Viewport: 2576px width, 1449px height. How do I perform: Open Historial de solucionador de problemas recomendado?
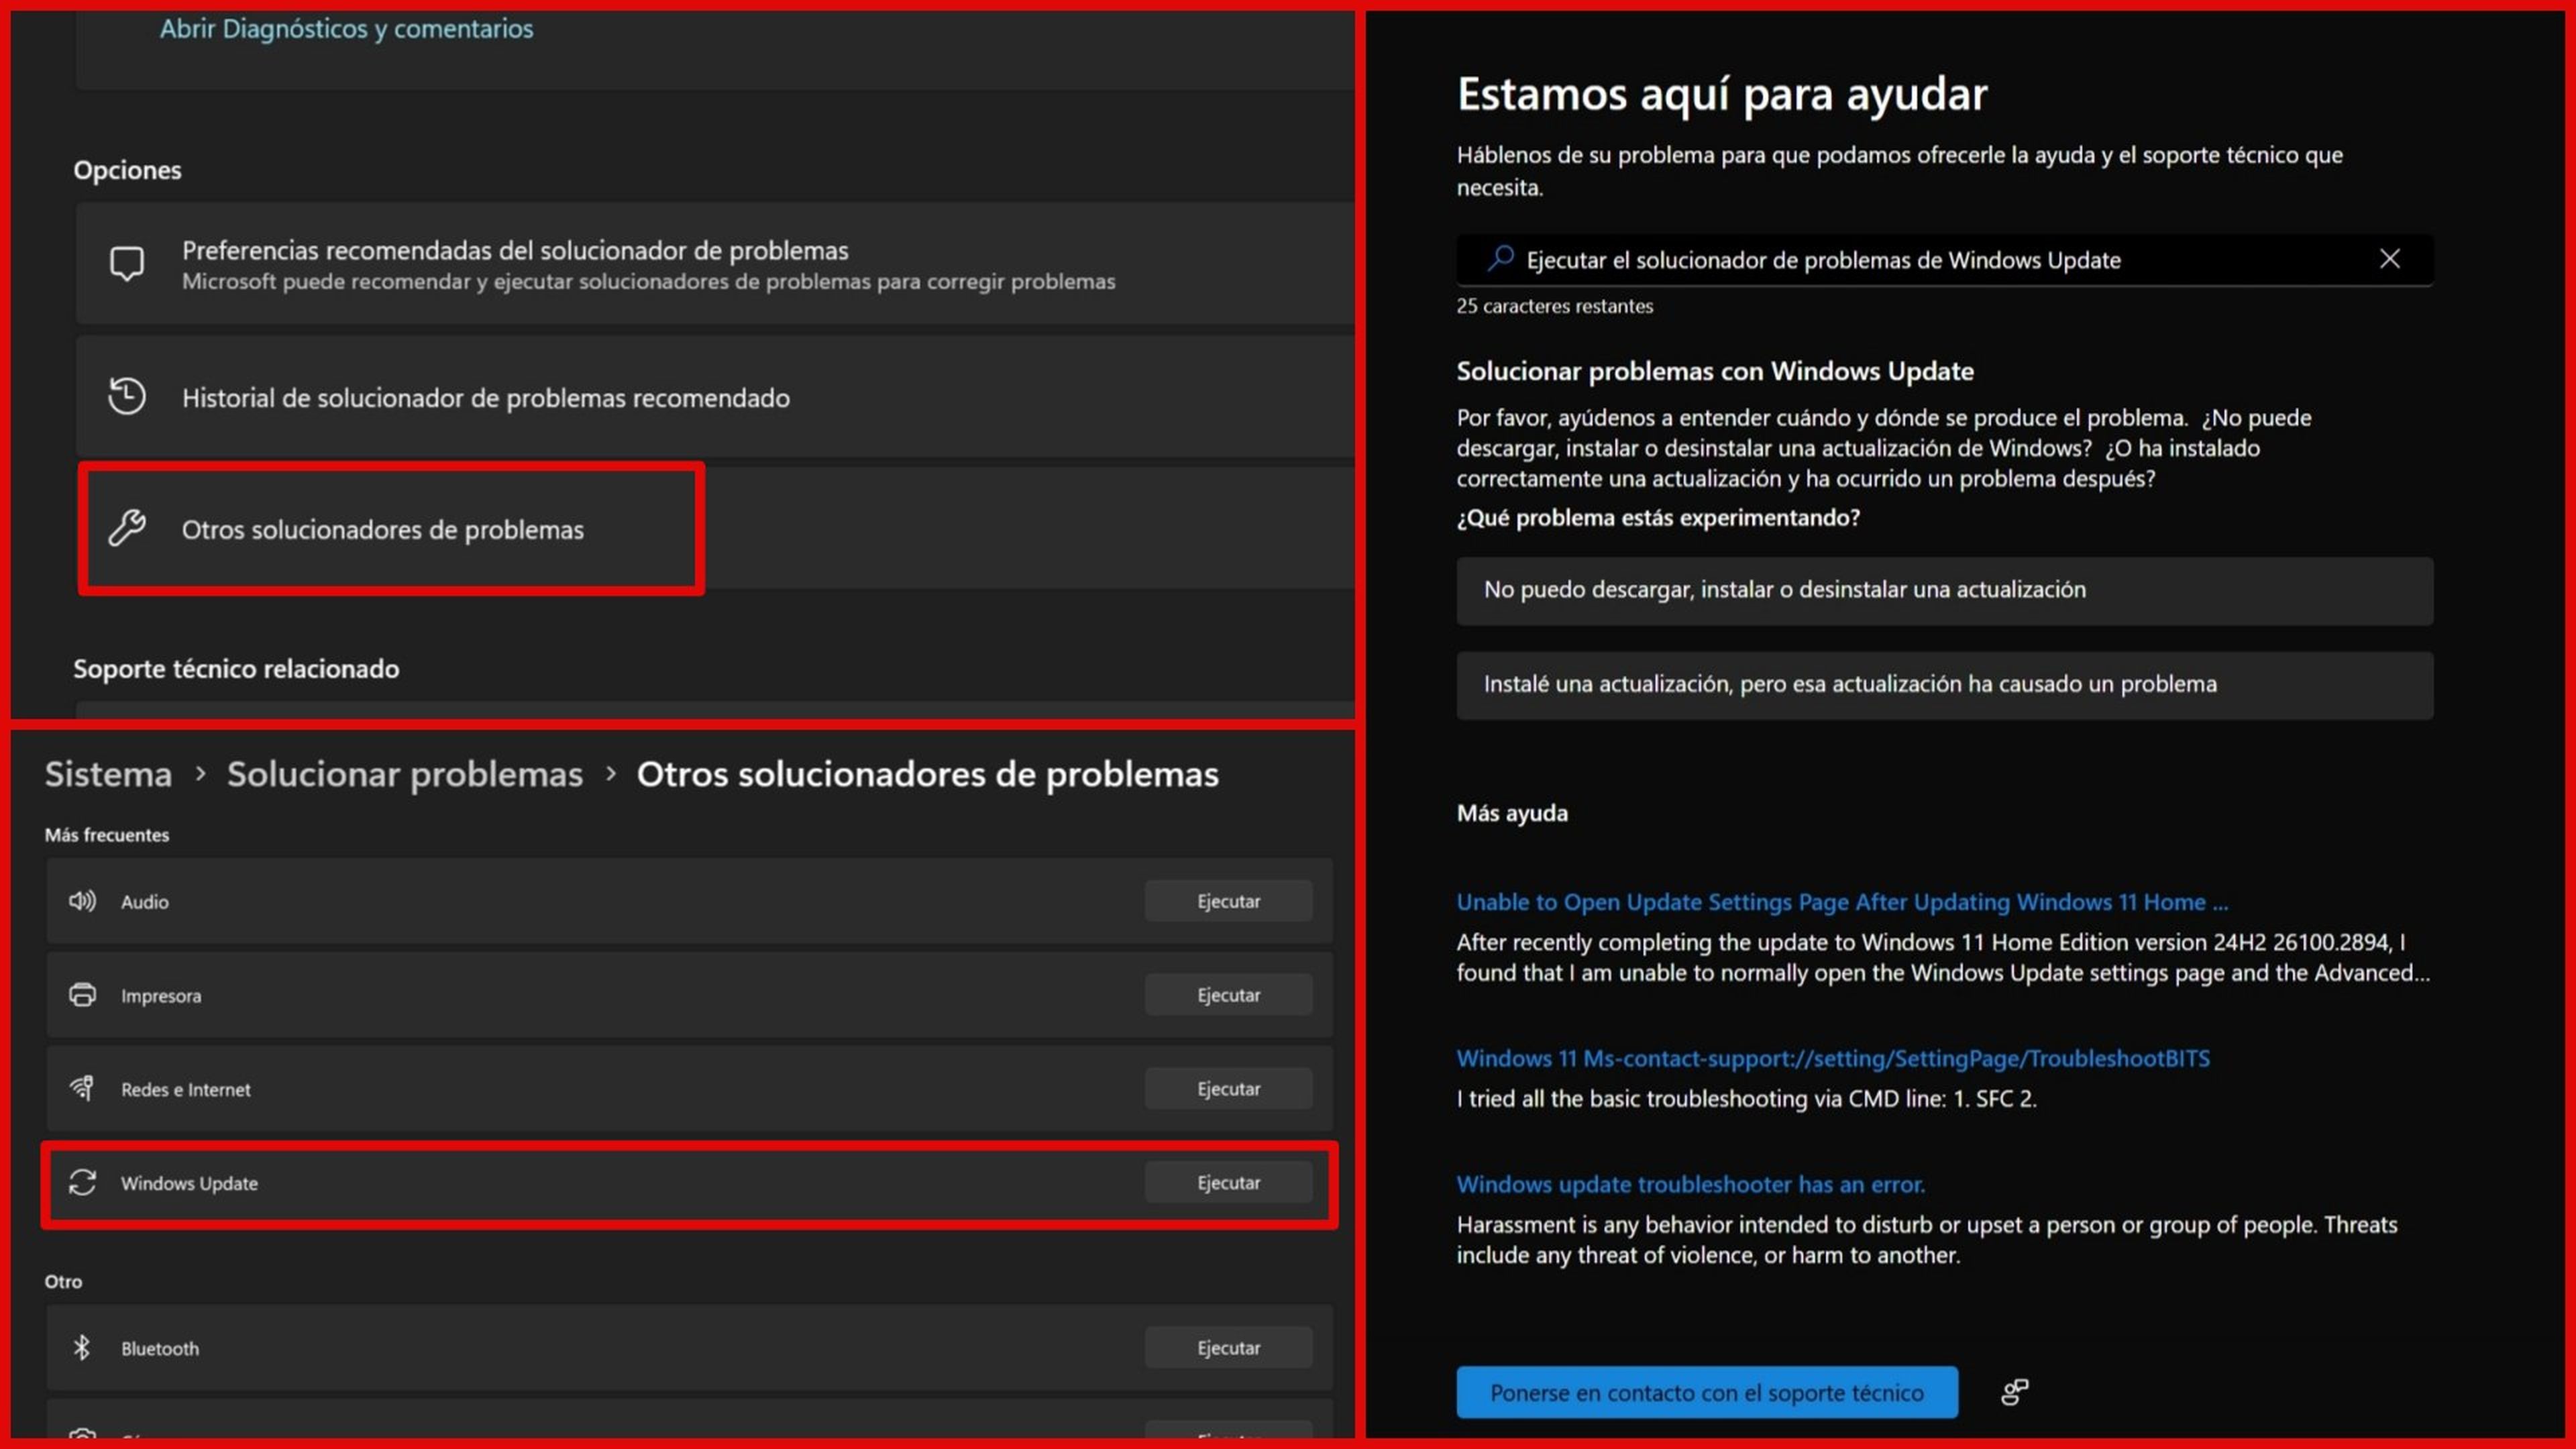click(714, 397)
